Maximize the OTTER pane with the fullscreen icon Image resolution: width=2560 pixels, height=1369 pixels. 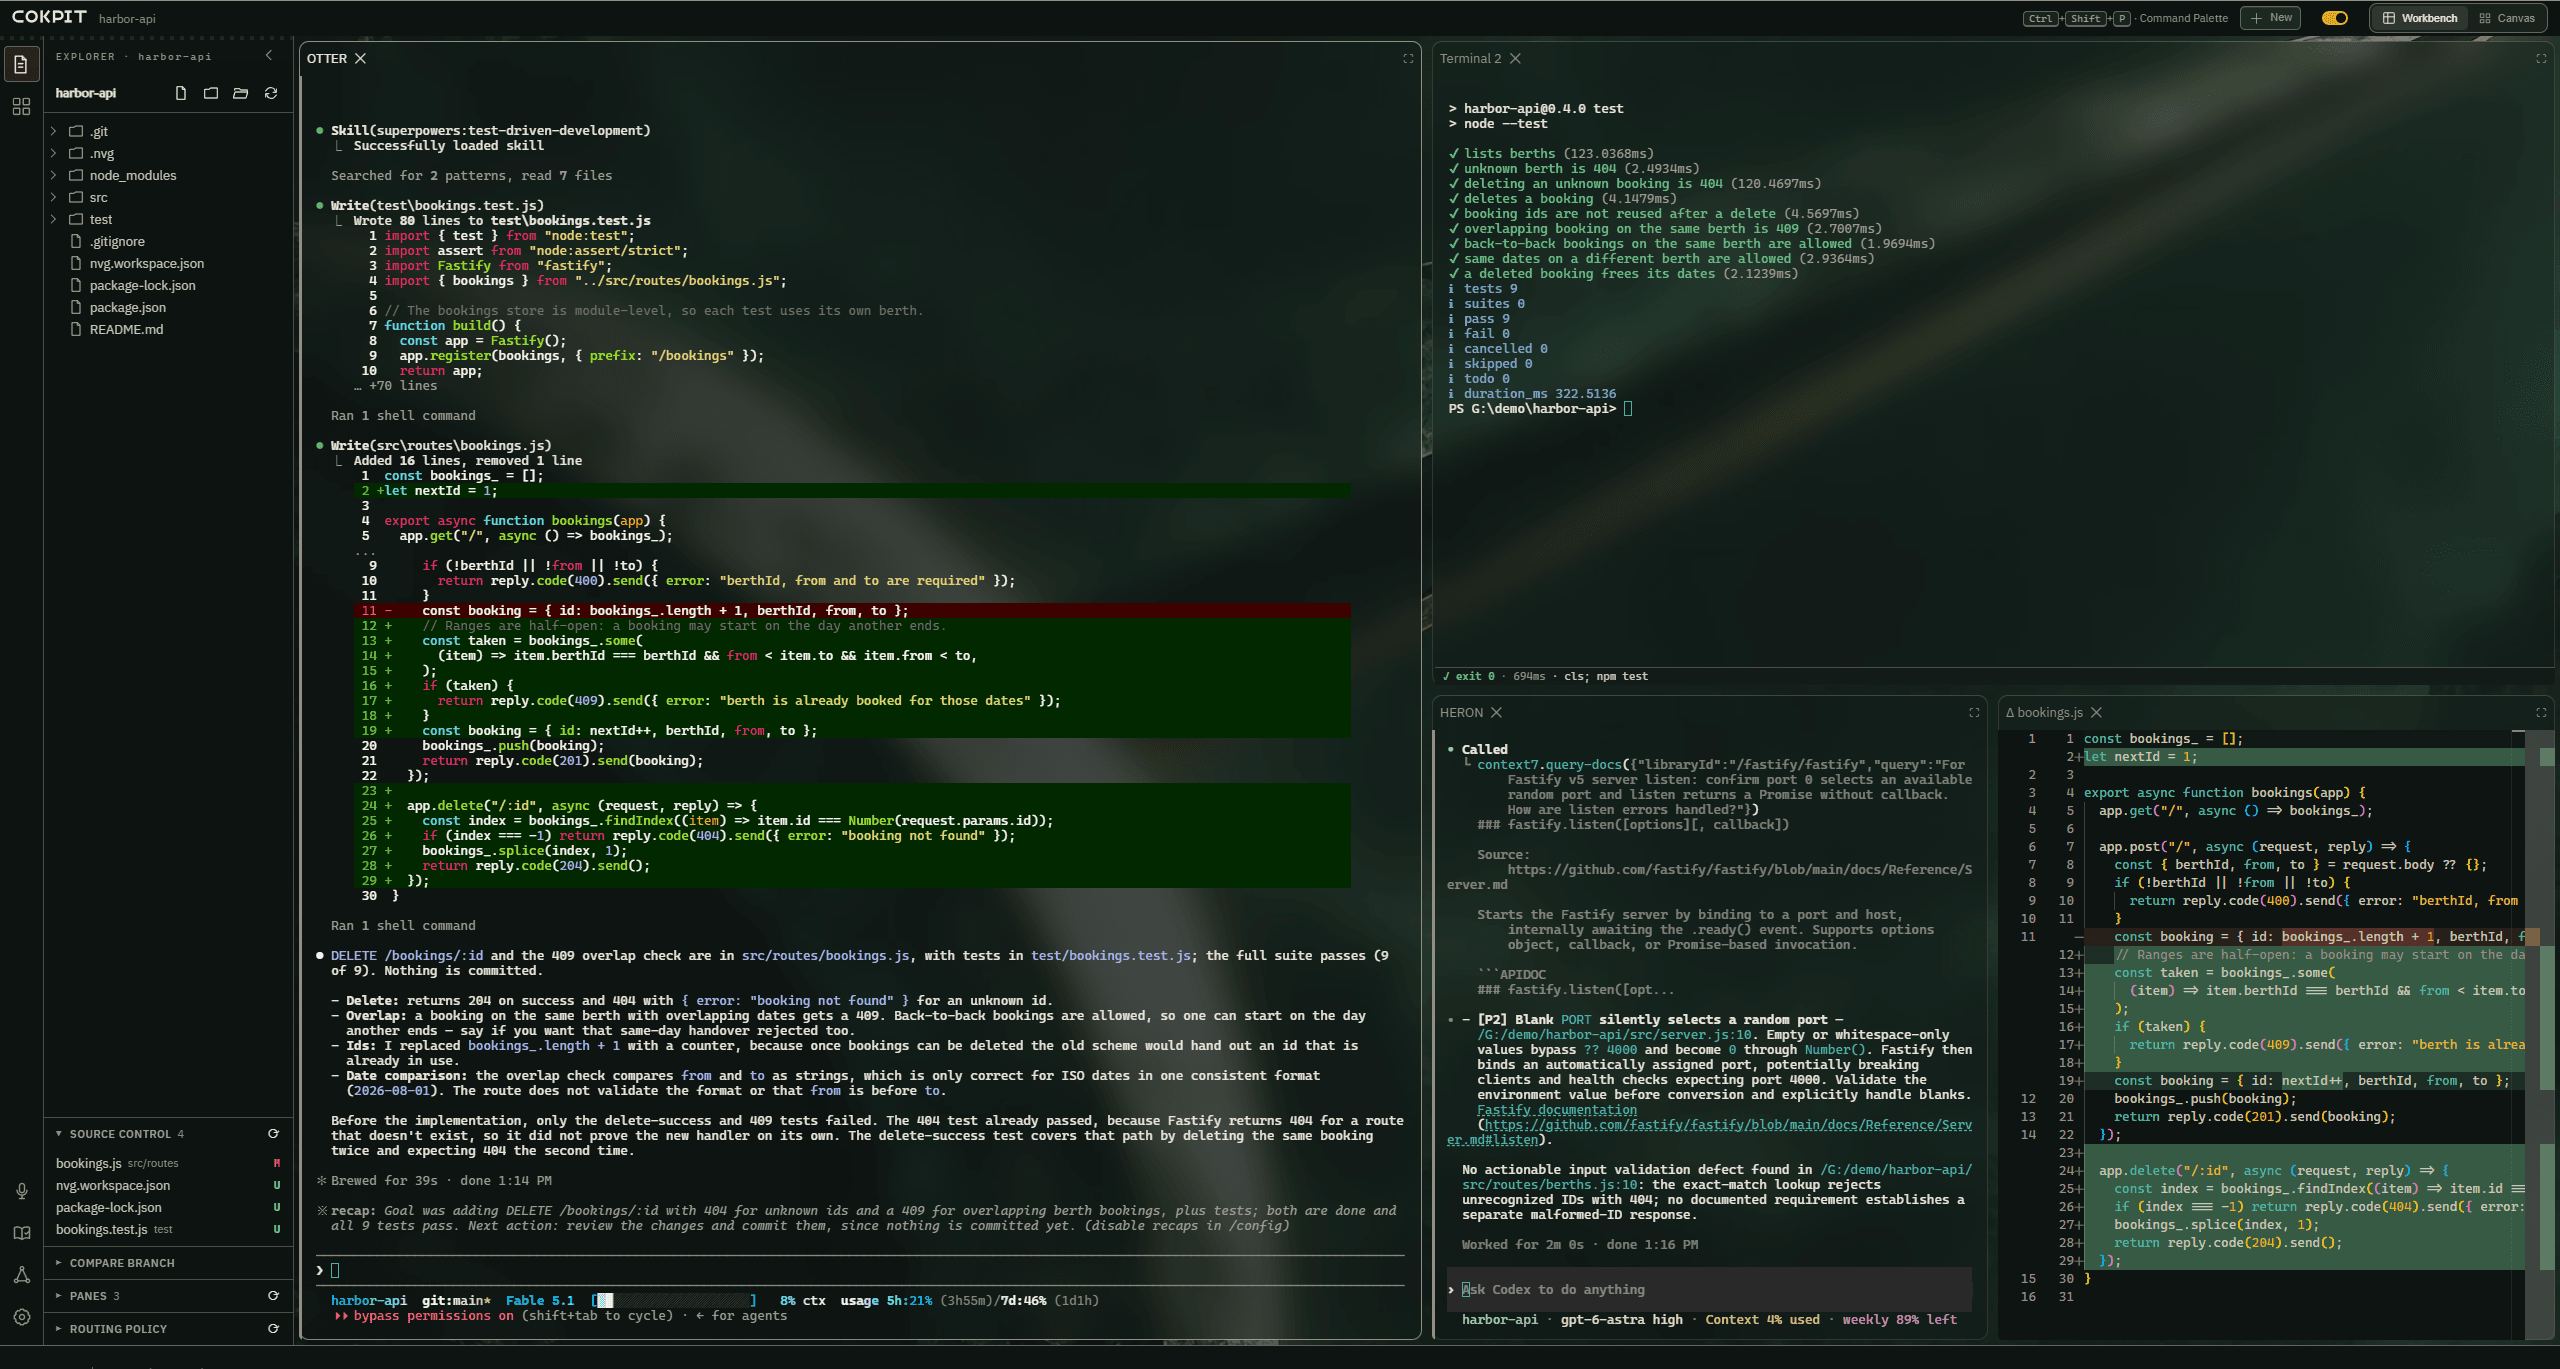click(1408, 58)
